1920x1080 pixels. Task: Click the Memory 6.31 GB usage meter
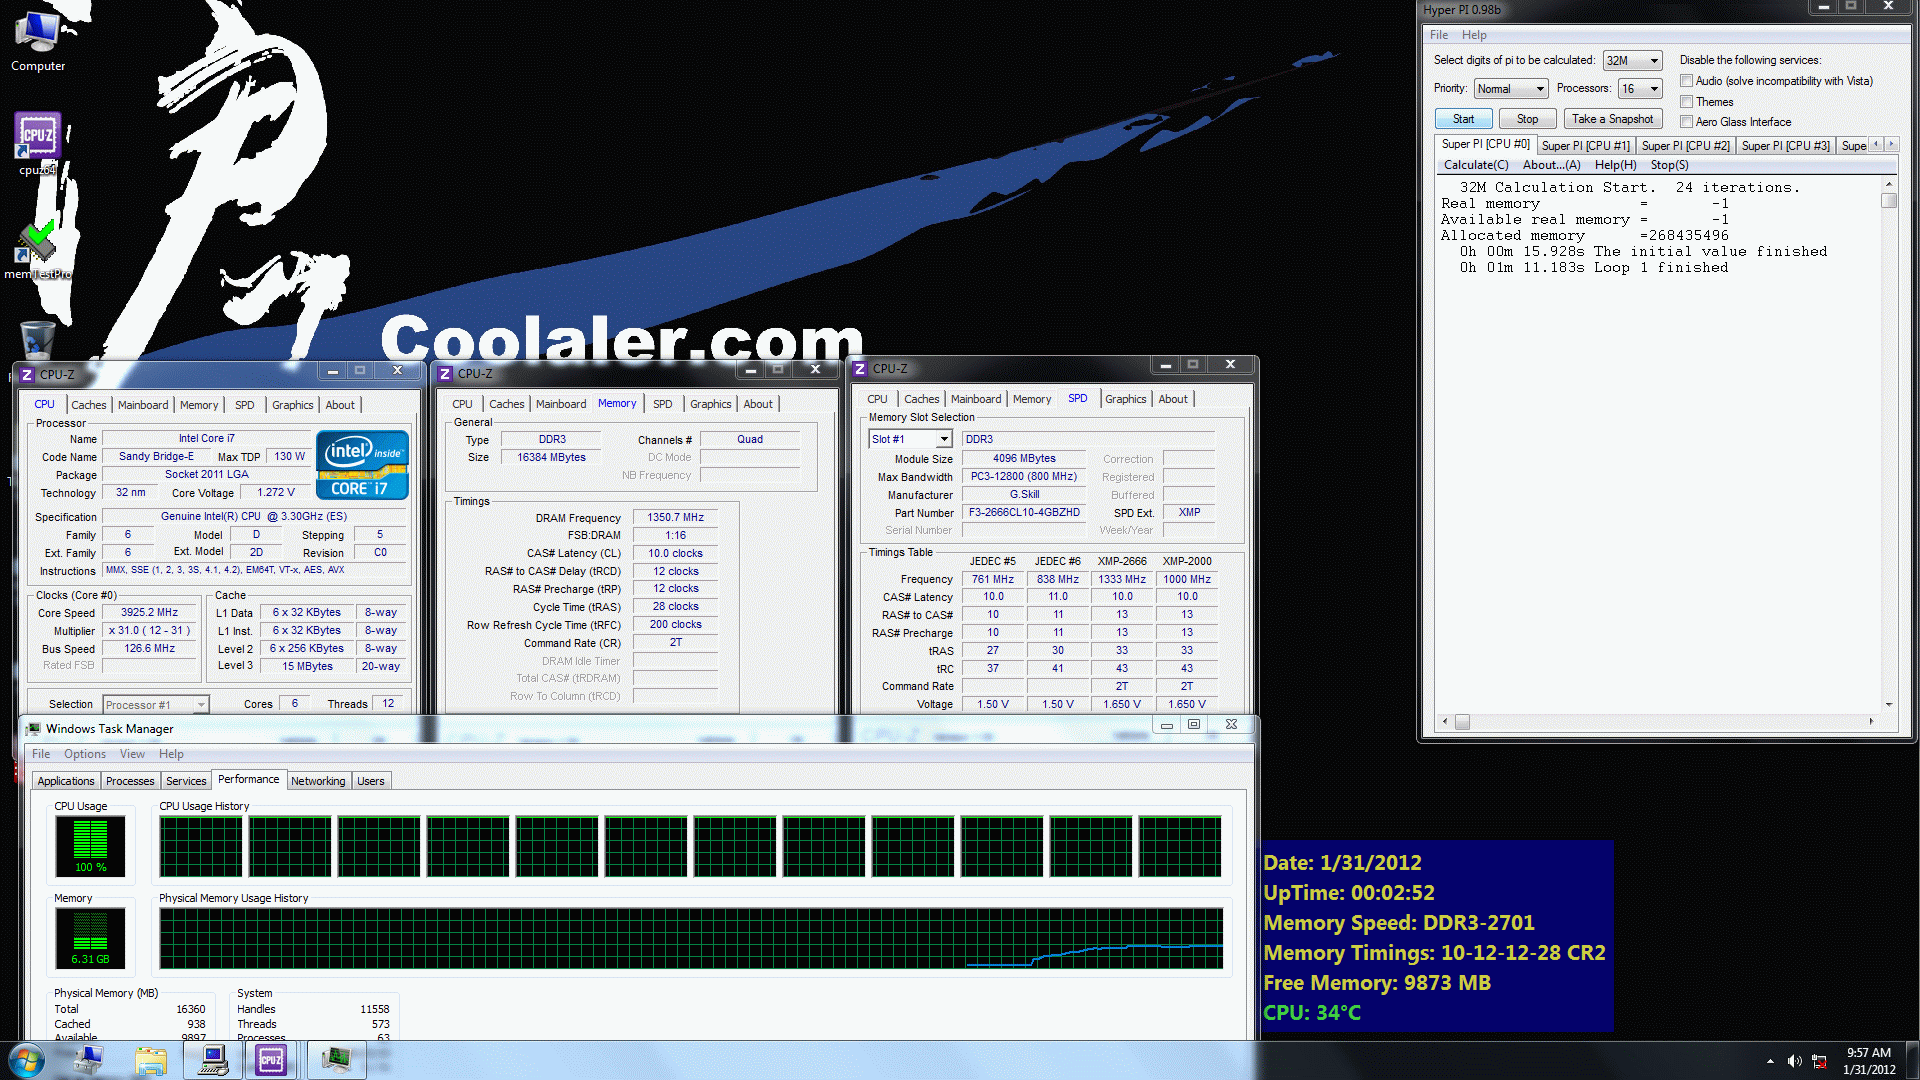pos(90,938)
